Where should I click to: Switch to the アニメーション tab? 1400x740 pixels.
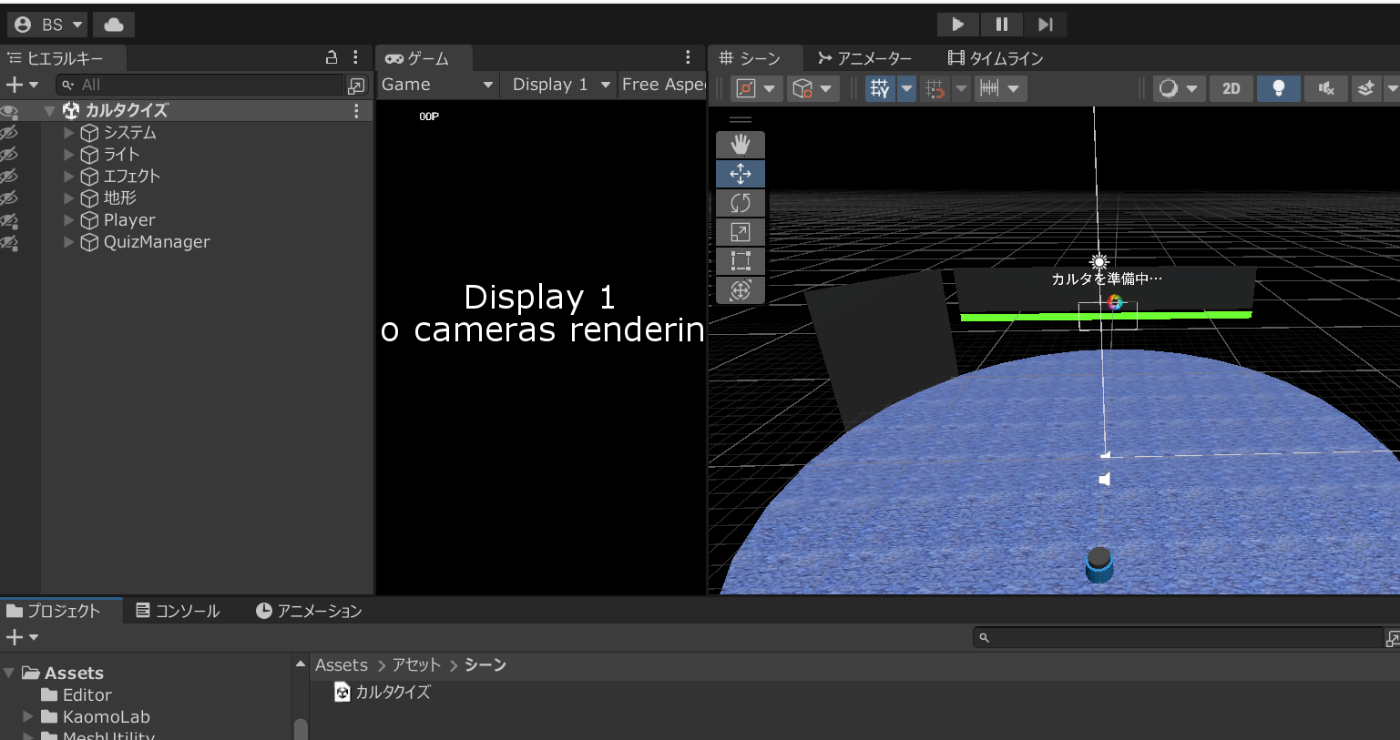pyautogui.click(x=309, y=610)
